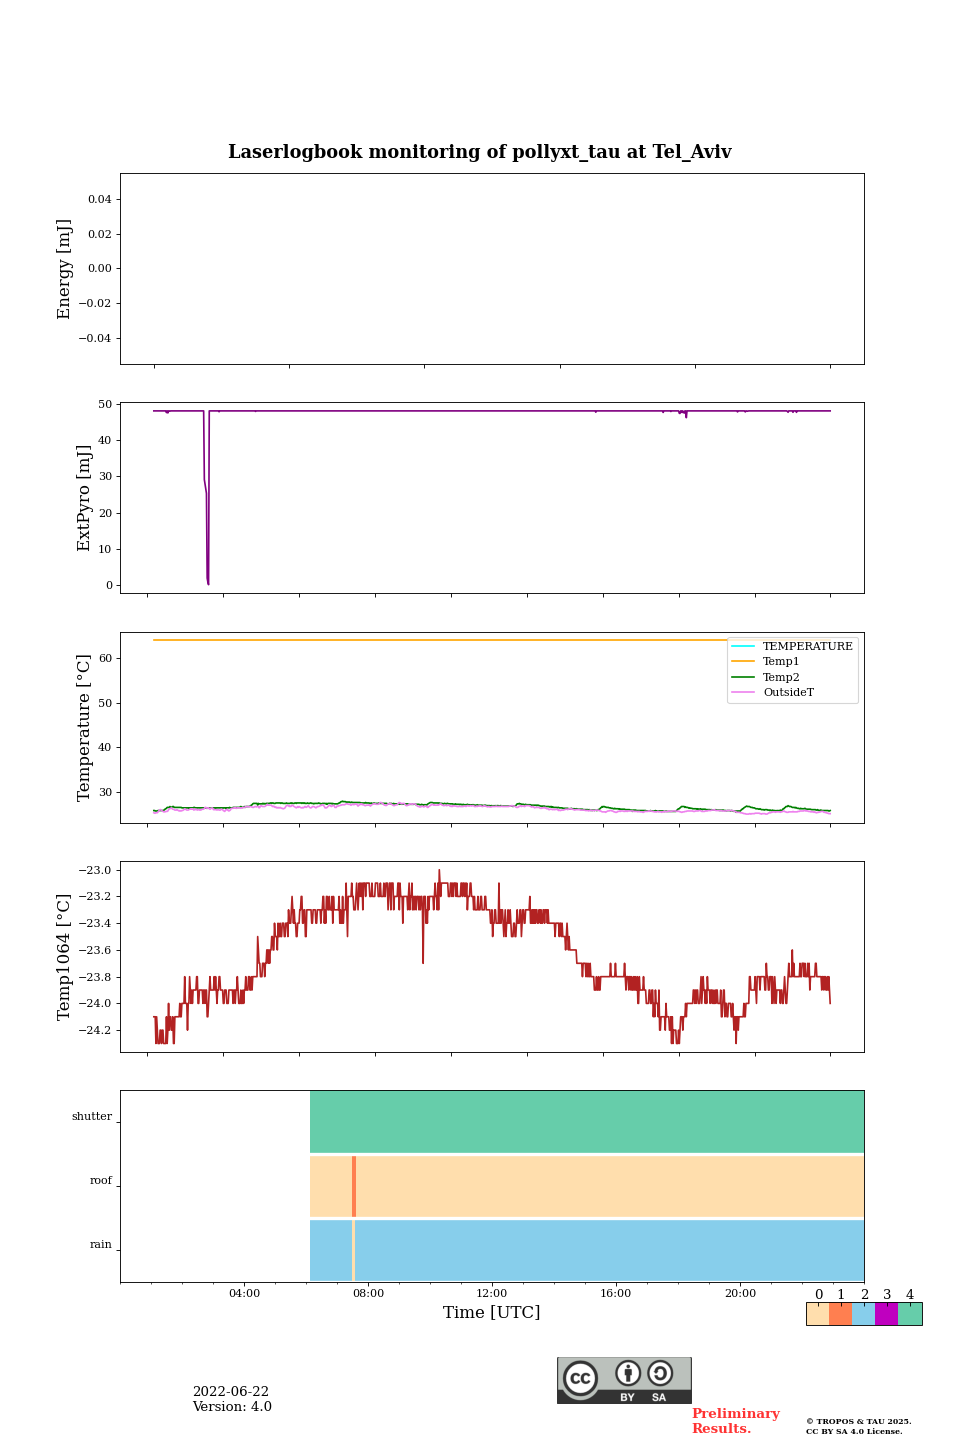Click the Temp1064 [°C] axis label
Image resolution: width=960 pixels, height=1440 pixels.
[x=65, y=957]
